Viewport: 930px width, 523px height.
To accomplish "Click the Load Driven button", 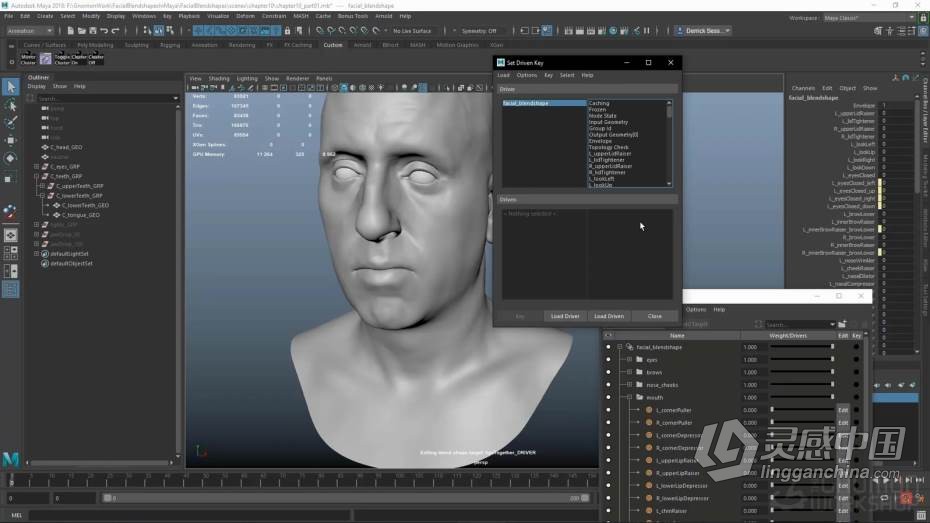I will tap(609, 316).
